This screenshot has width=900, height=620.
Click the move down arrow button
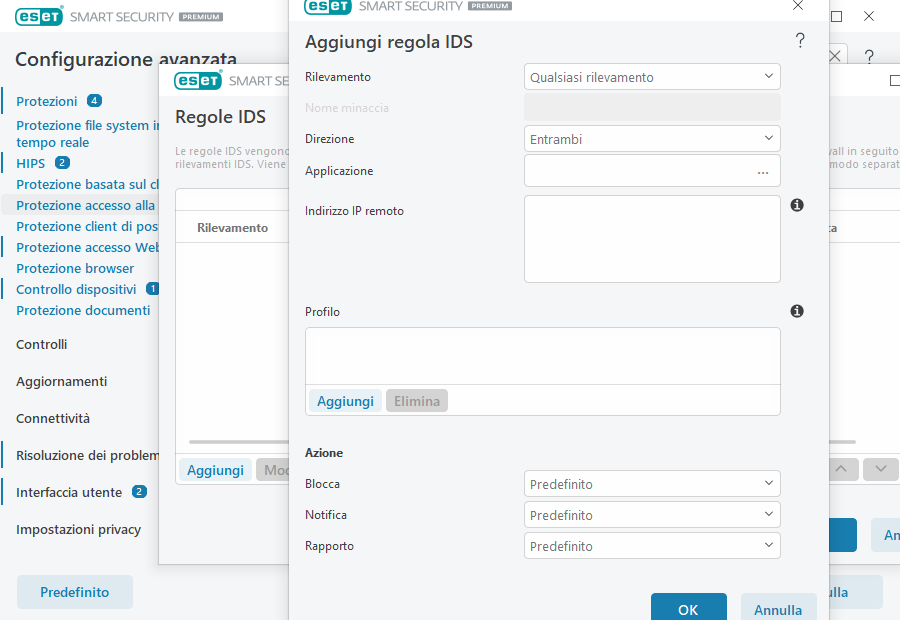(x=880, y=468)
